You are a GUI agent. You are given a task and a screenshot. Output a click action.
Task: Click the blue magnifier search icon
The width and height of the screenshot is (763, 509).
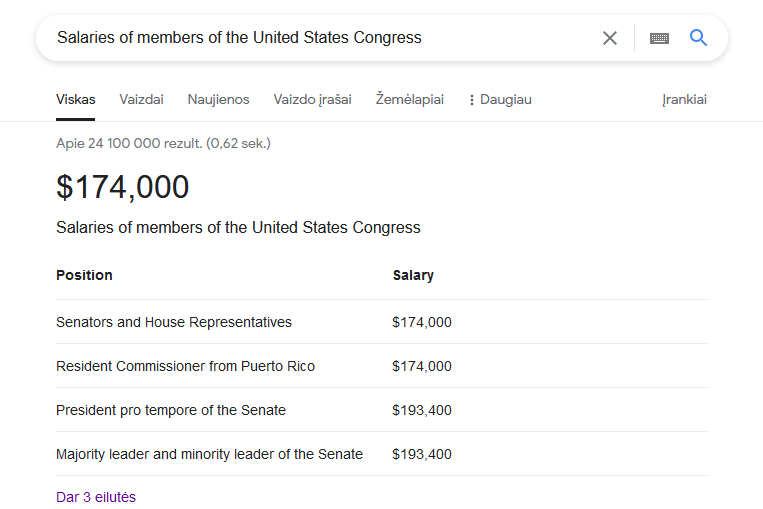699,38
